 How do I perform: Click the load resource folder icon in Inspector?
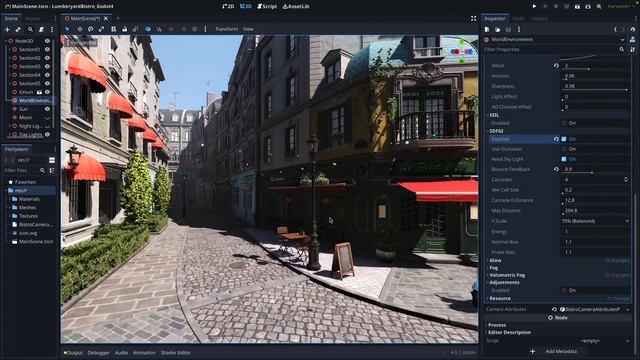[x=498, y=29]
